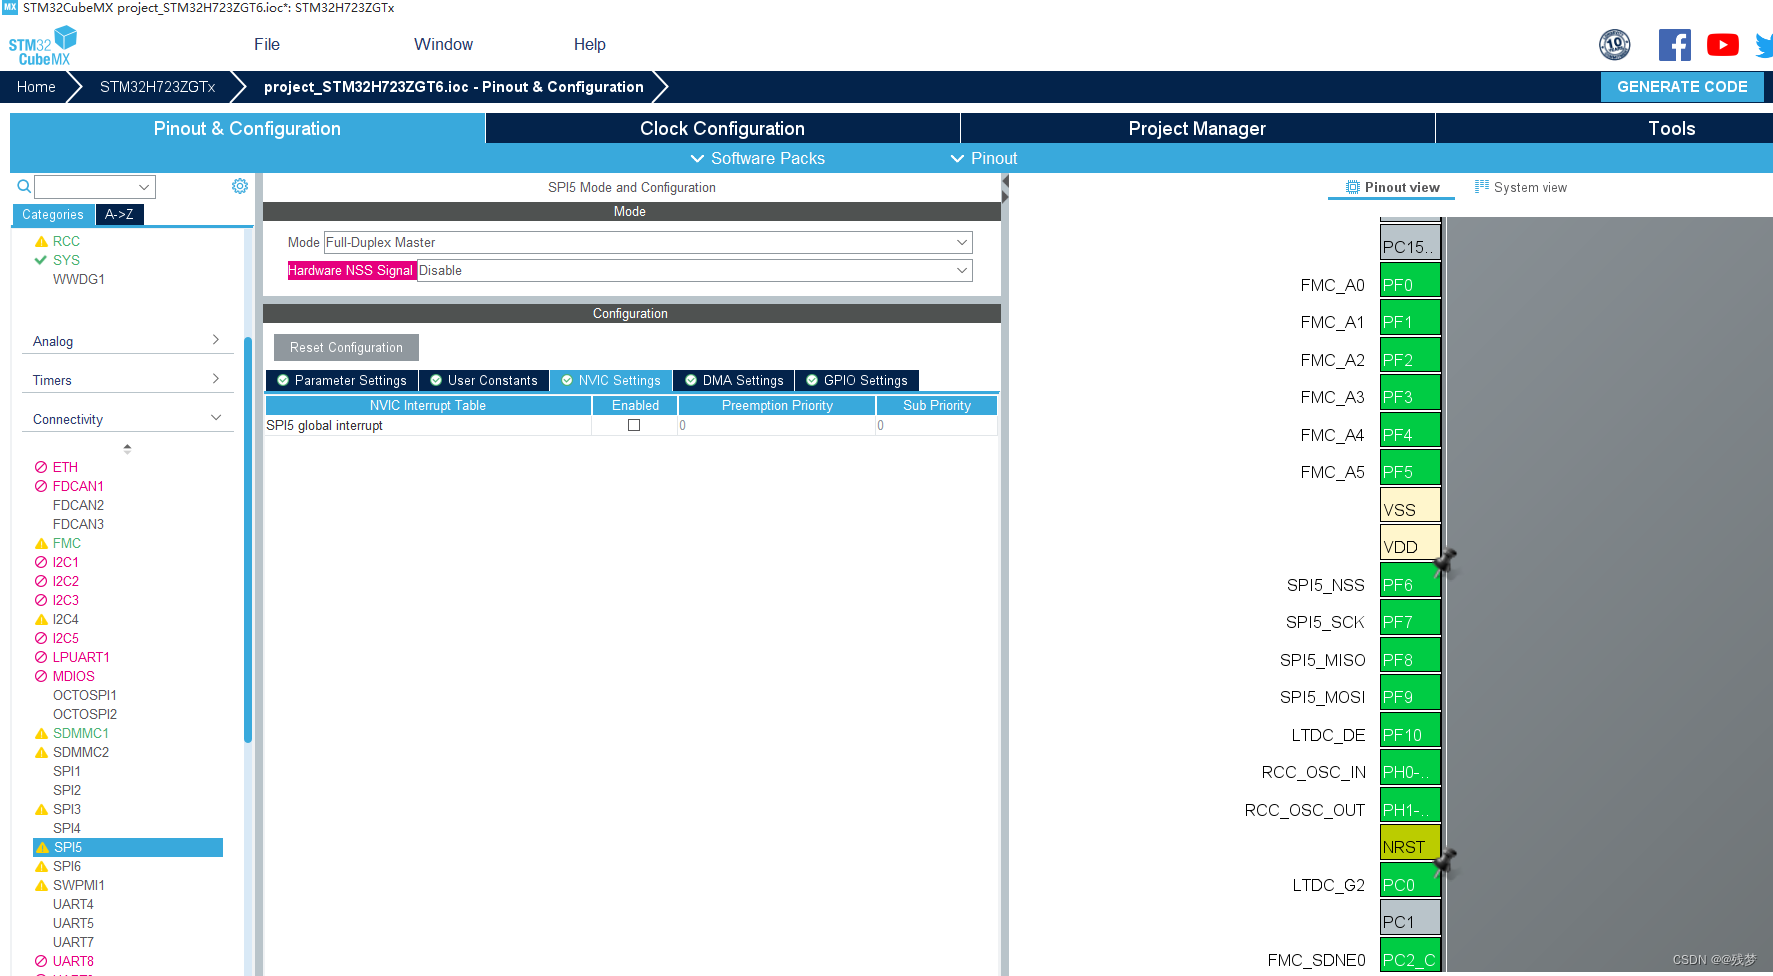
Task: Expand the Pinout dropdown menu
Action: point(984,158)
